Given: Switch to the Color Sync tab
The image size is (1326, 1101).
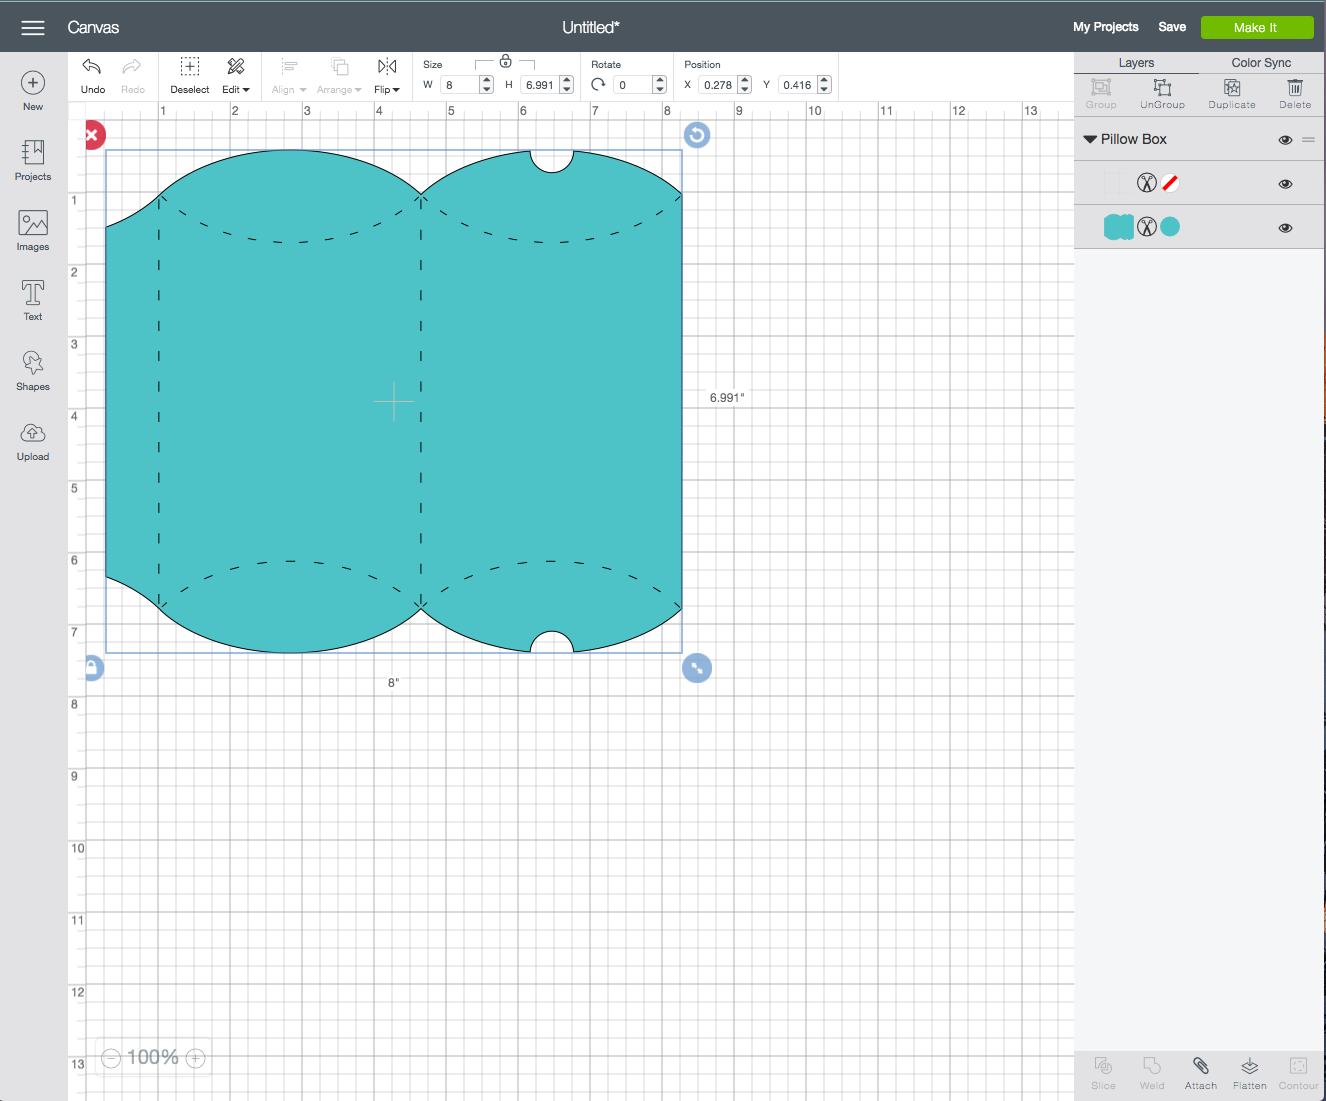Looking at the screenshot, I should [x=1260, y=62].
